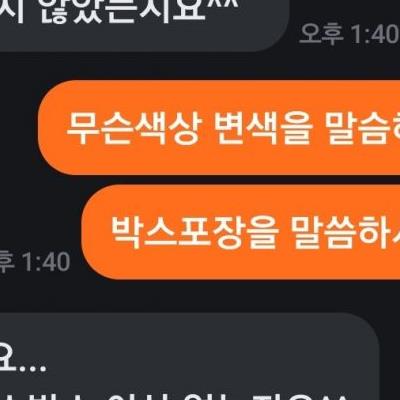
Task: Tap the ^^ emoticon in top gray message
Action: click(224, 5)
